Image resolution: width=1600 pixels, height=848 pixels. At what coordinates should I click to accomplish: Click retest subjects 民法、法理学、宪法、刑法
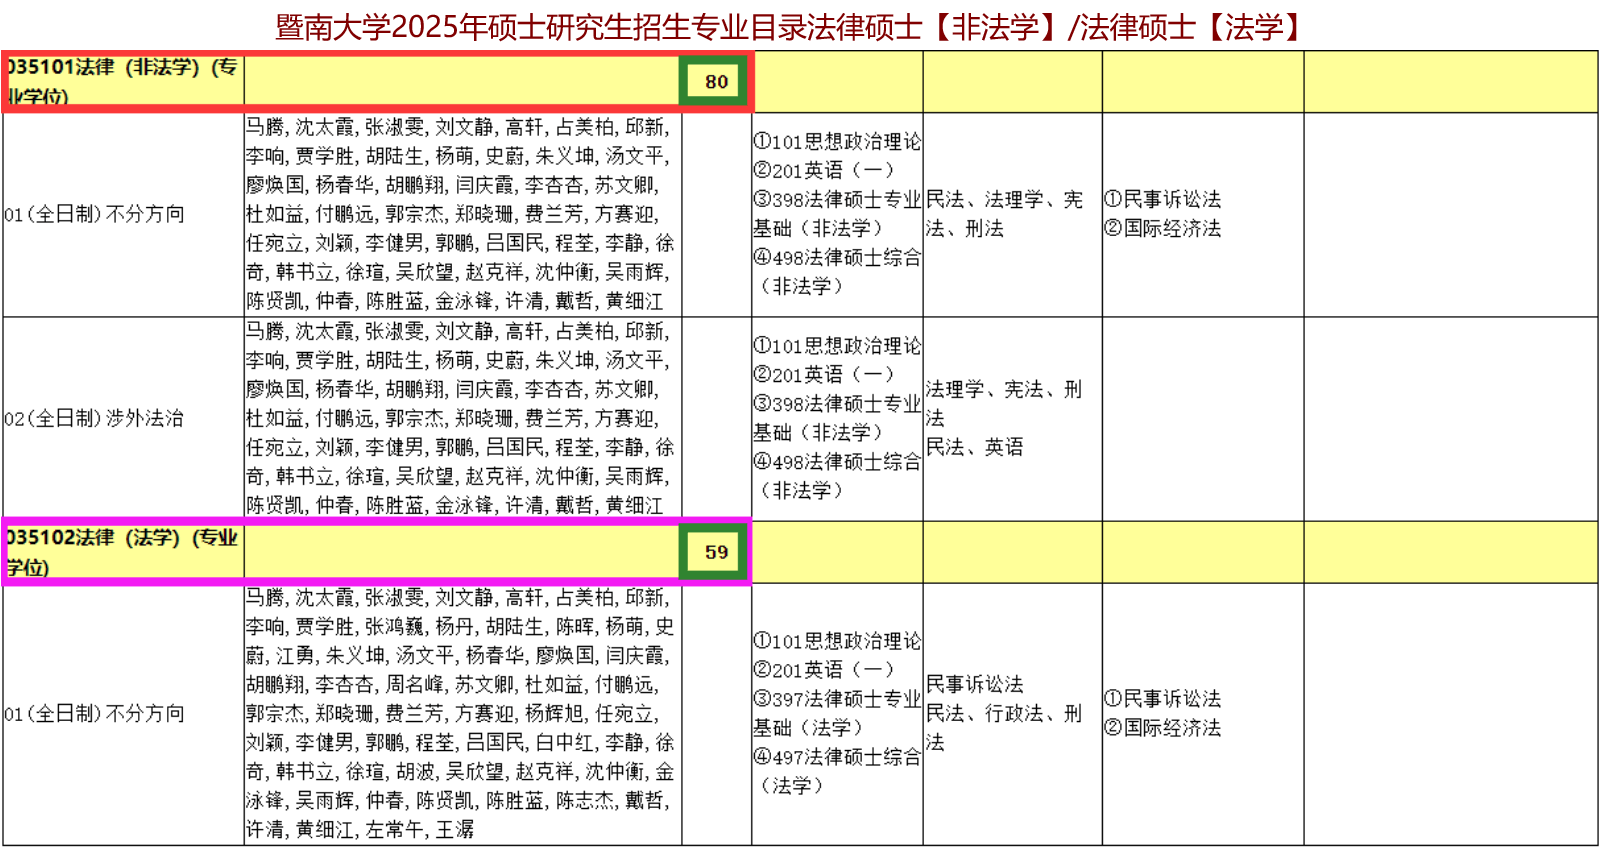tap(1012, 214)
